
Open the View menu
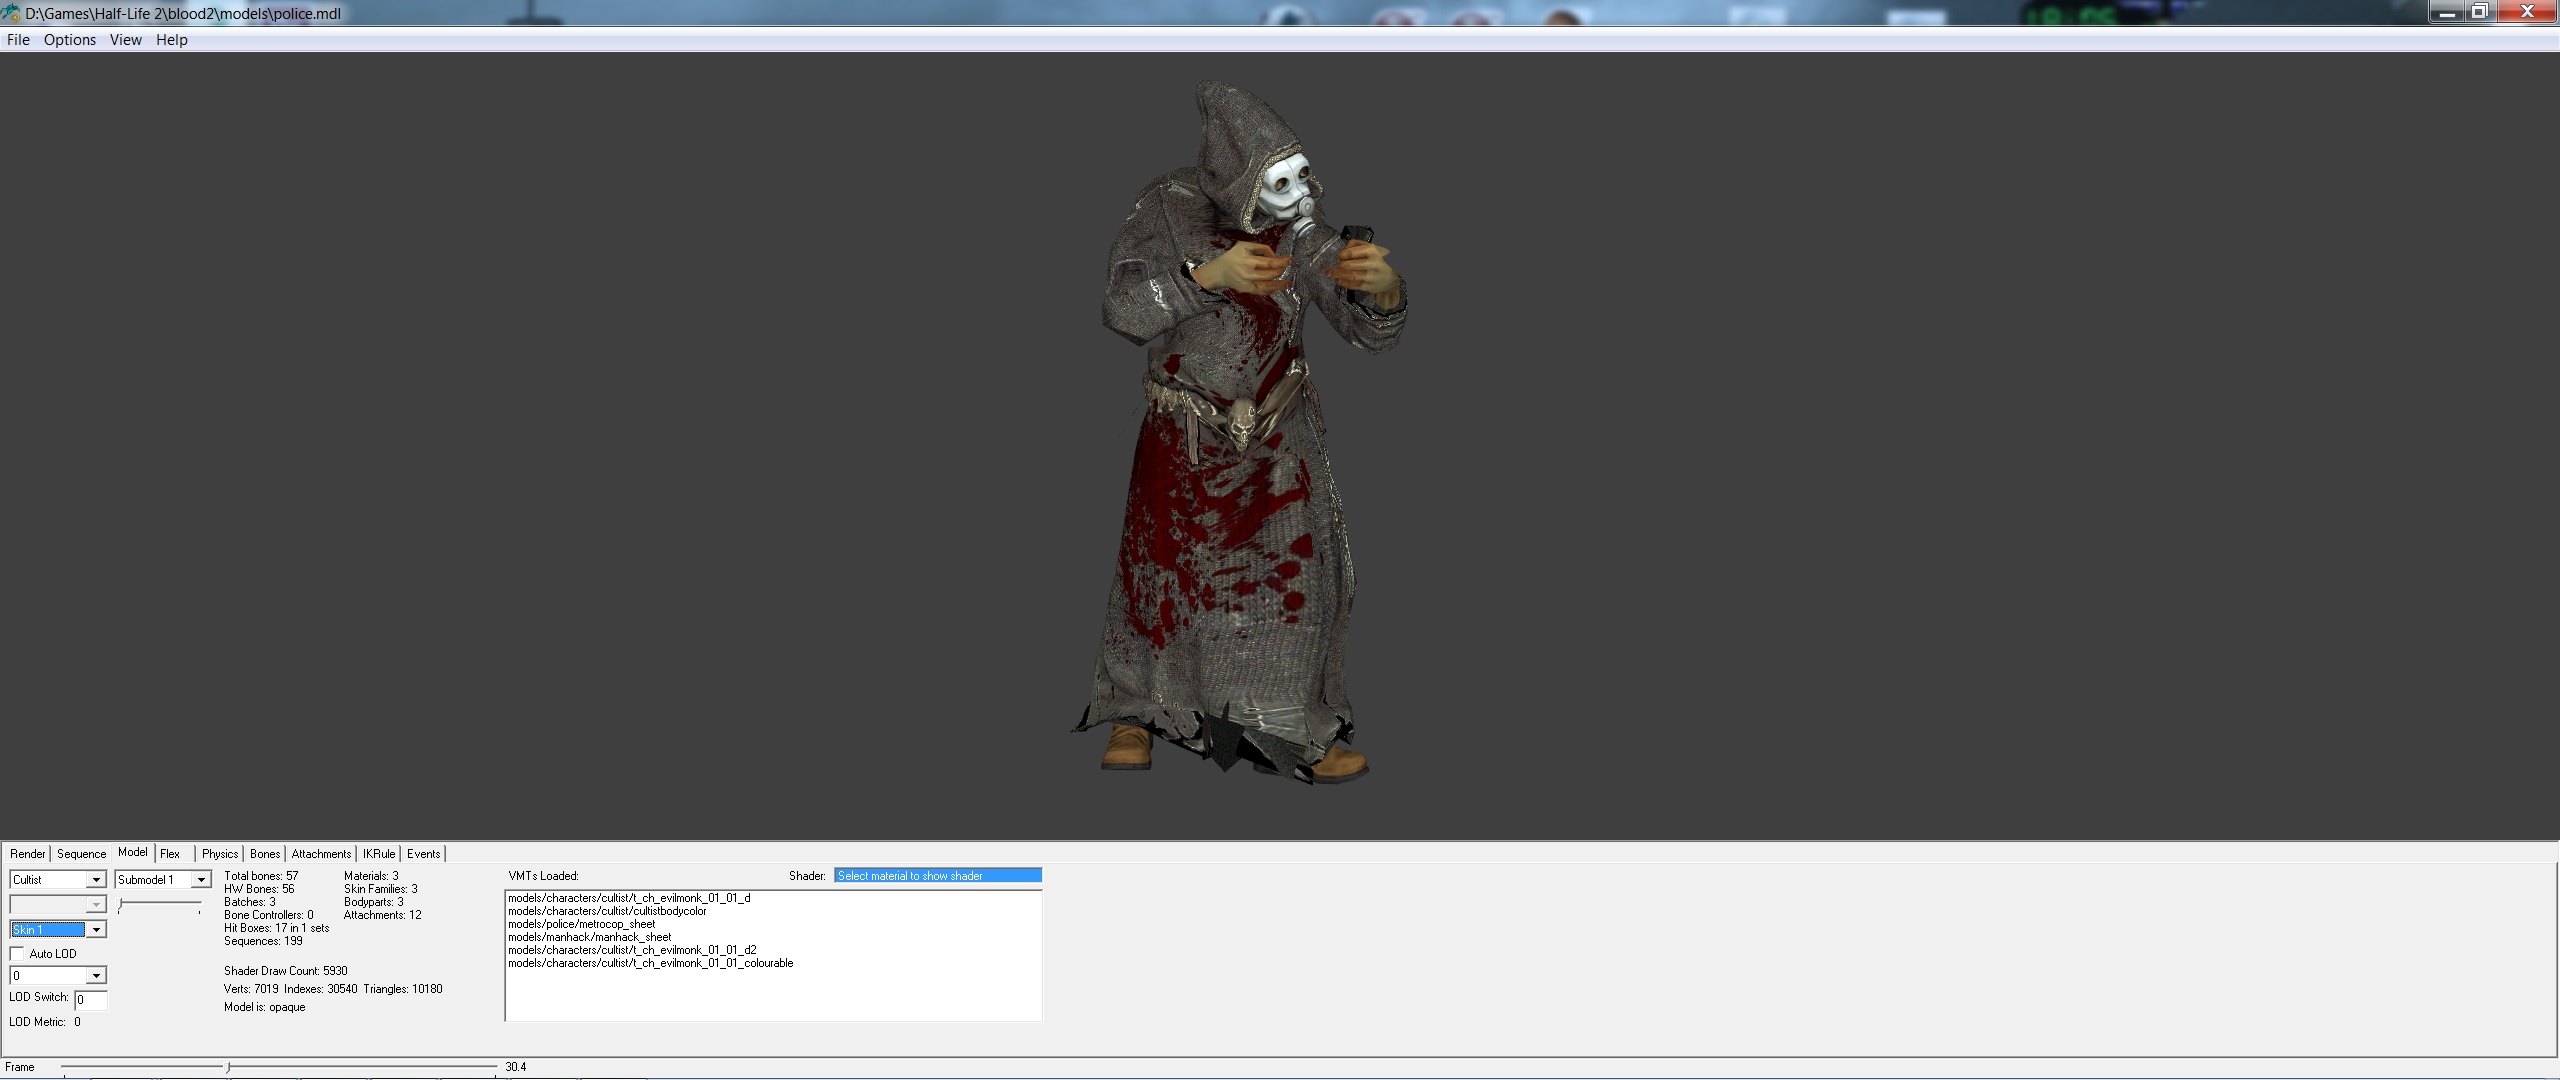(126, 40)
